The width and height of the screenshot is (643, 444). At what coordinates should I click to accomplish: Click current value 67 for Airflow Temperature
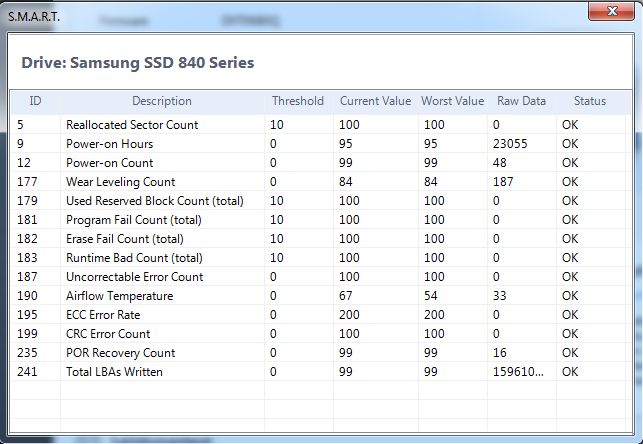(345, 296)
